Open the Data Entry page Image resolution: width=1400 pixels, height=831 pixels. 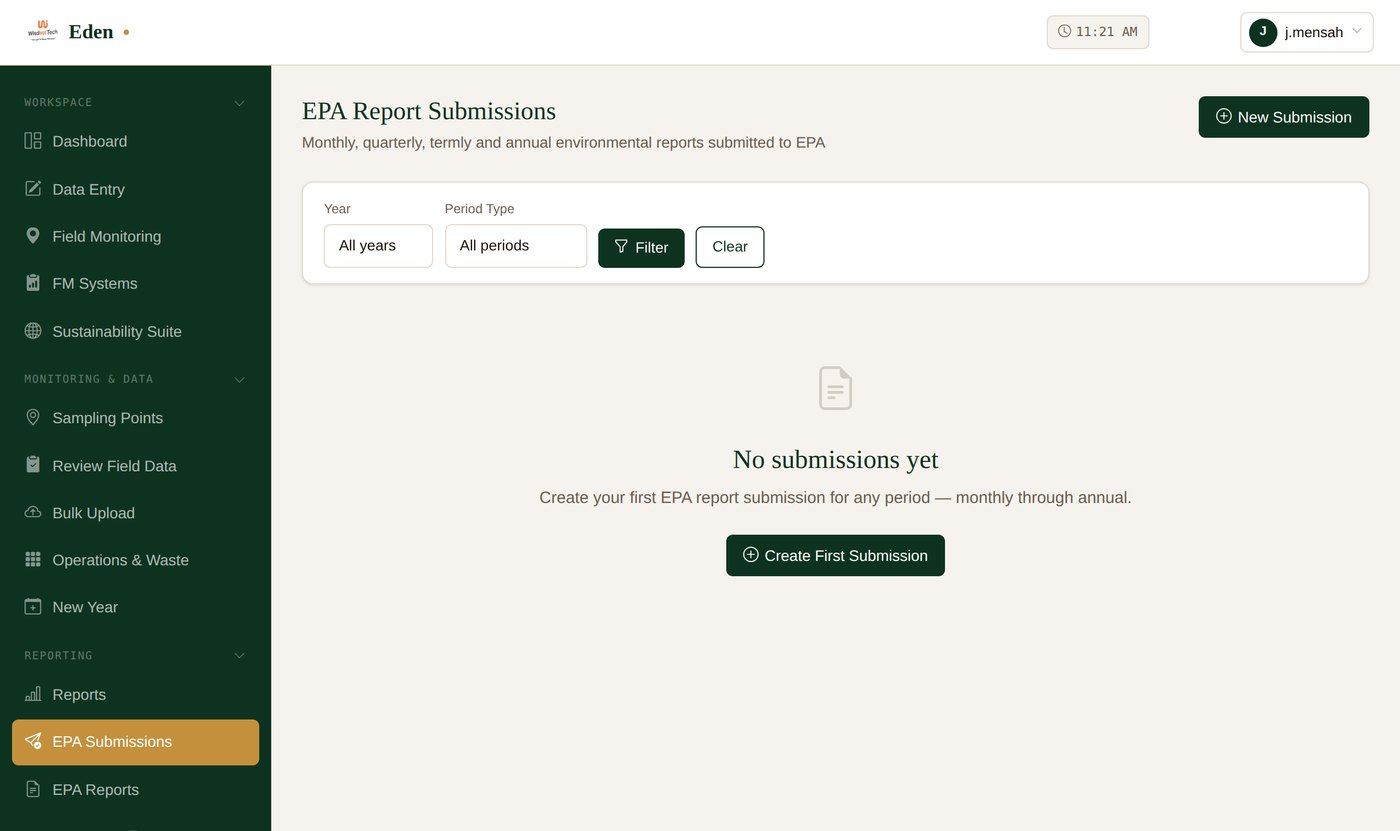[135, 189]
